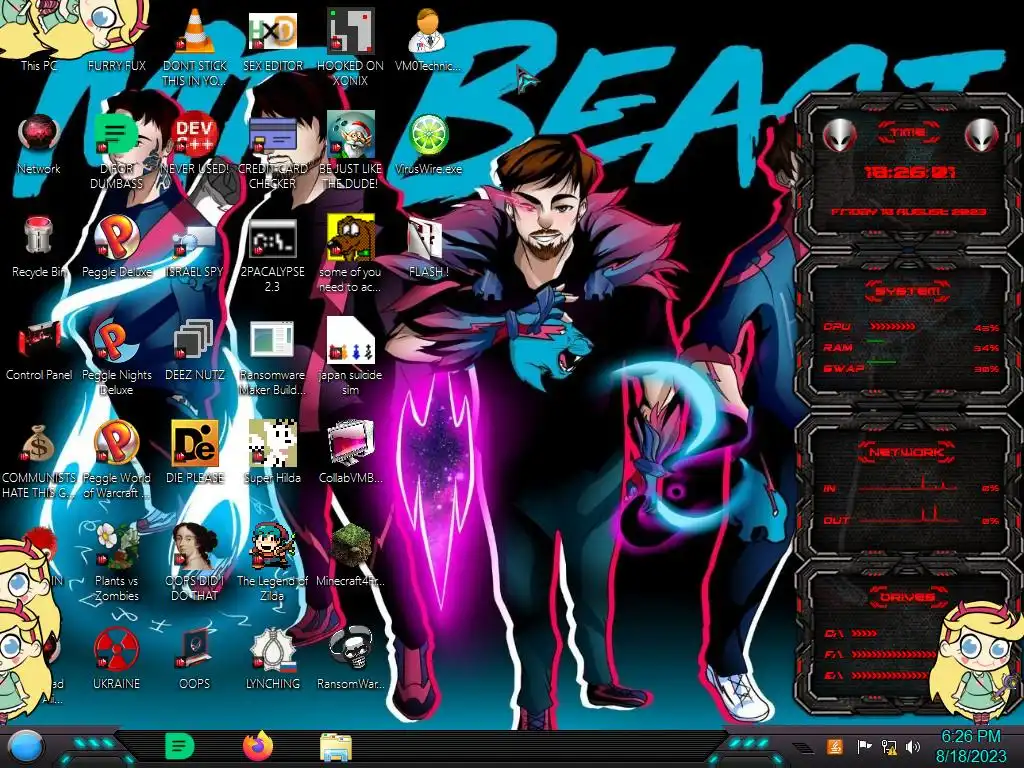Launch VirusWire.exe lime icon
Viewport: 1024px width, 768px height.
(428, 134)
